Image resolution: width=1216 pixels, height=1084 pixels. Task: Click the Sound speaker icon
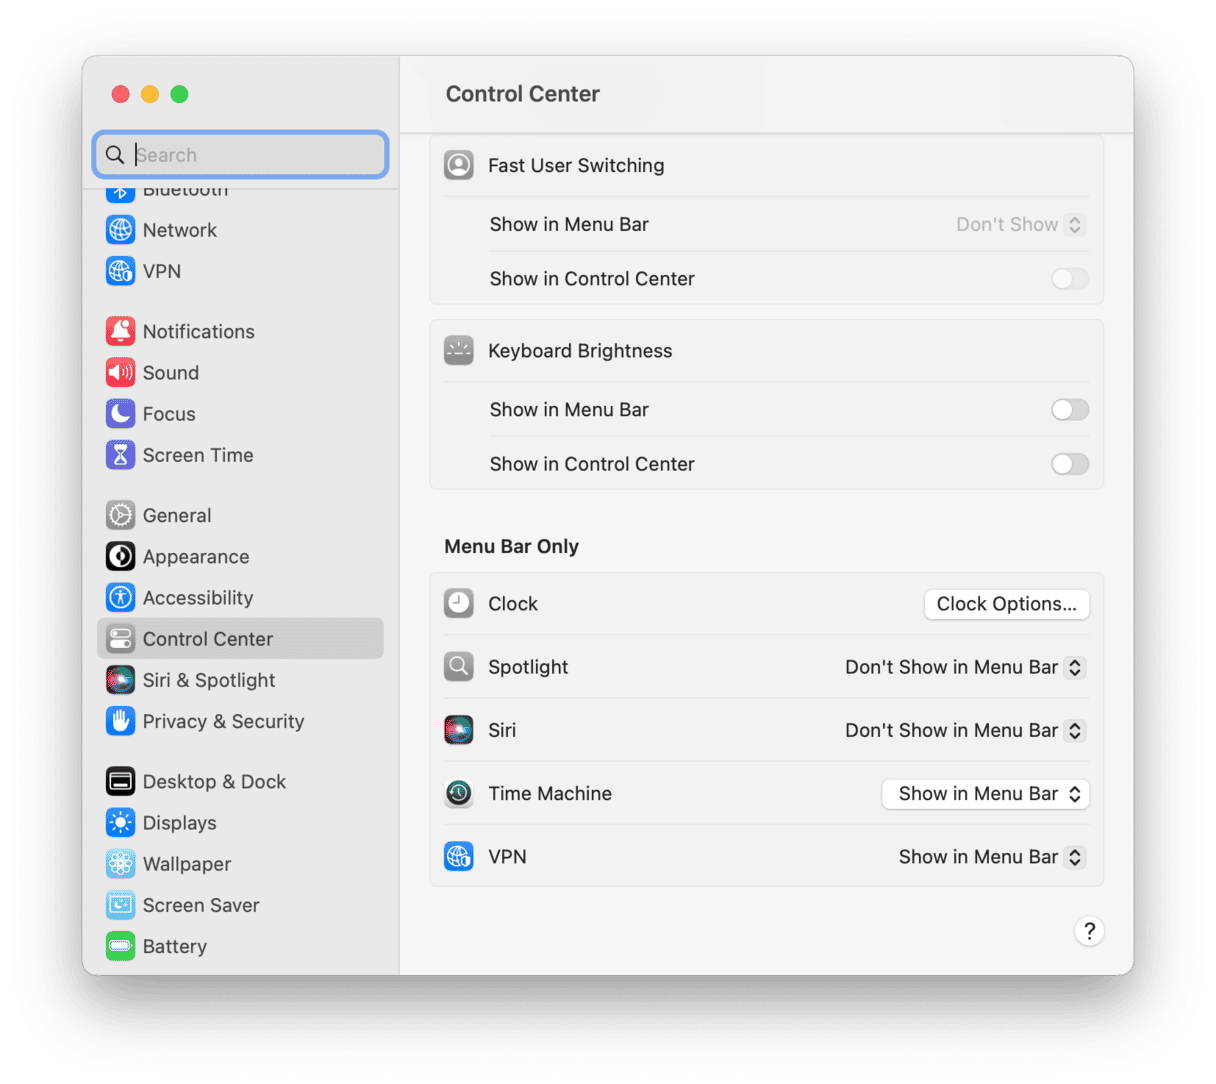click(121, 373)
